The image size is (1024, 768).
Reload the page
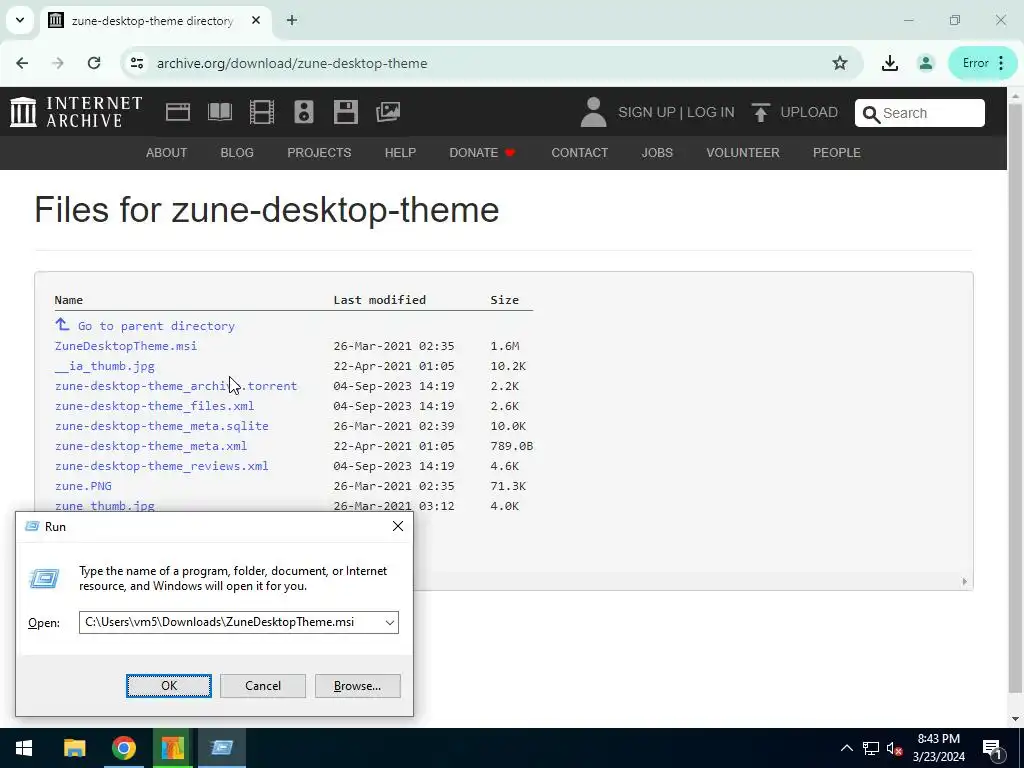(x=94, y=63)
